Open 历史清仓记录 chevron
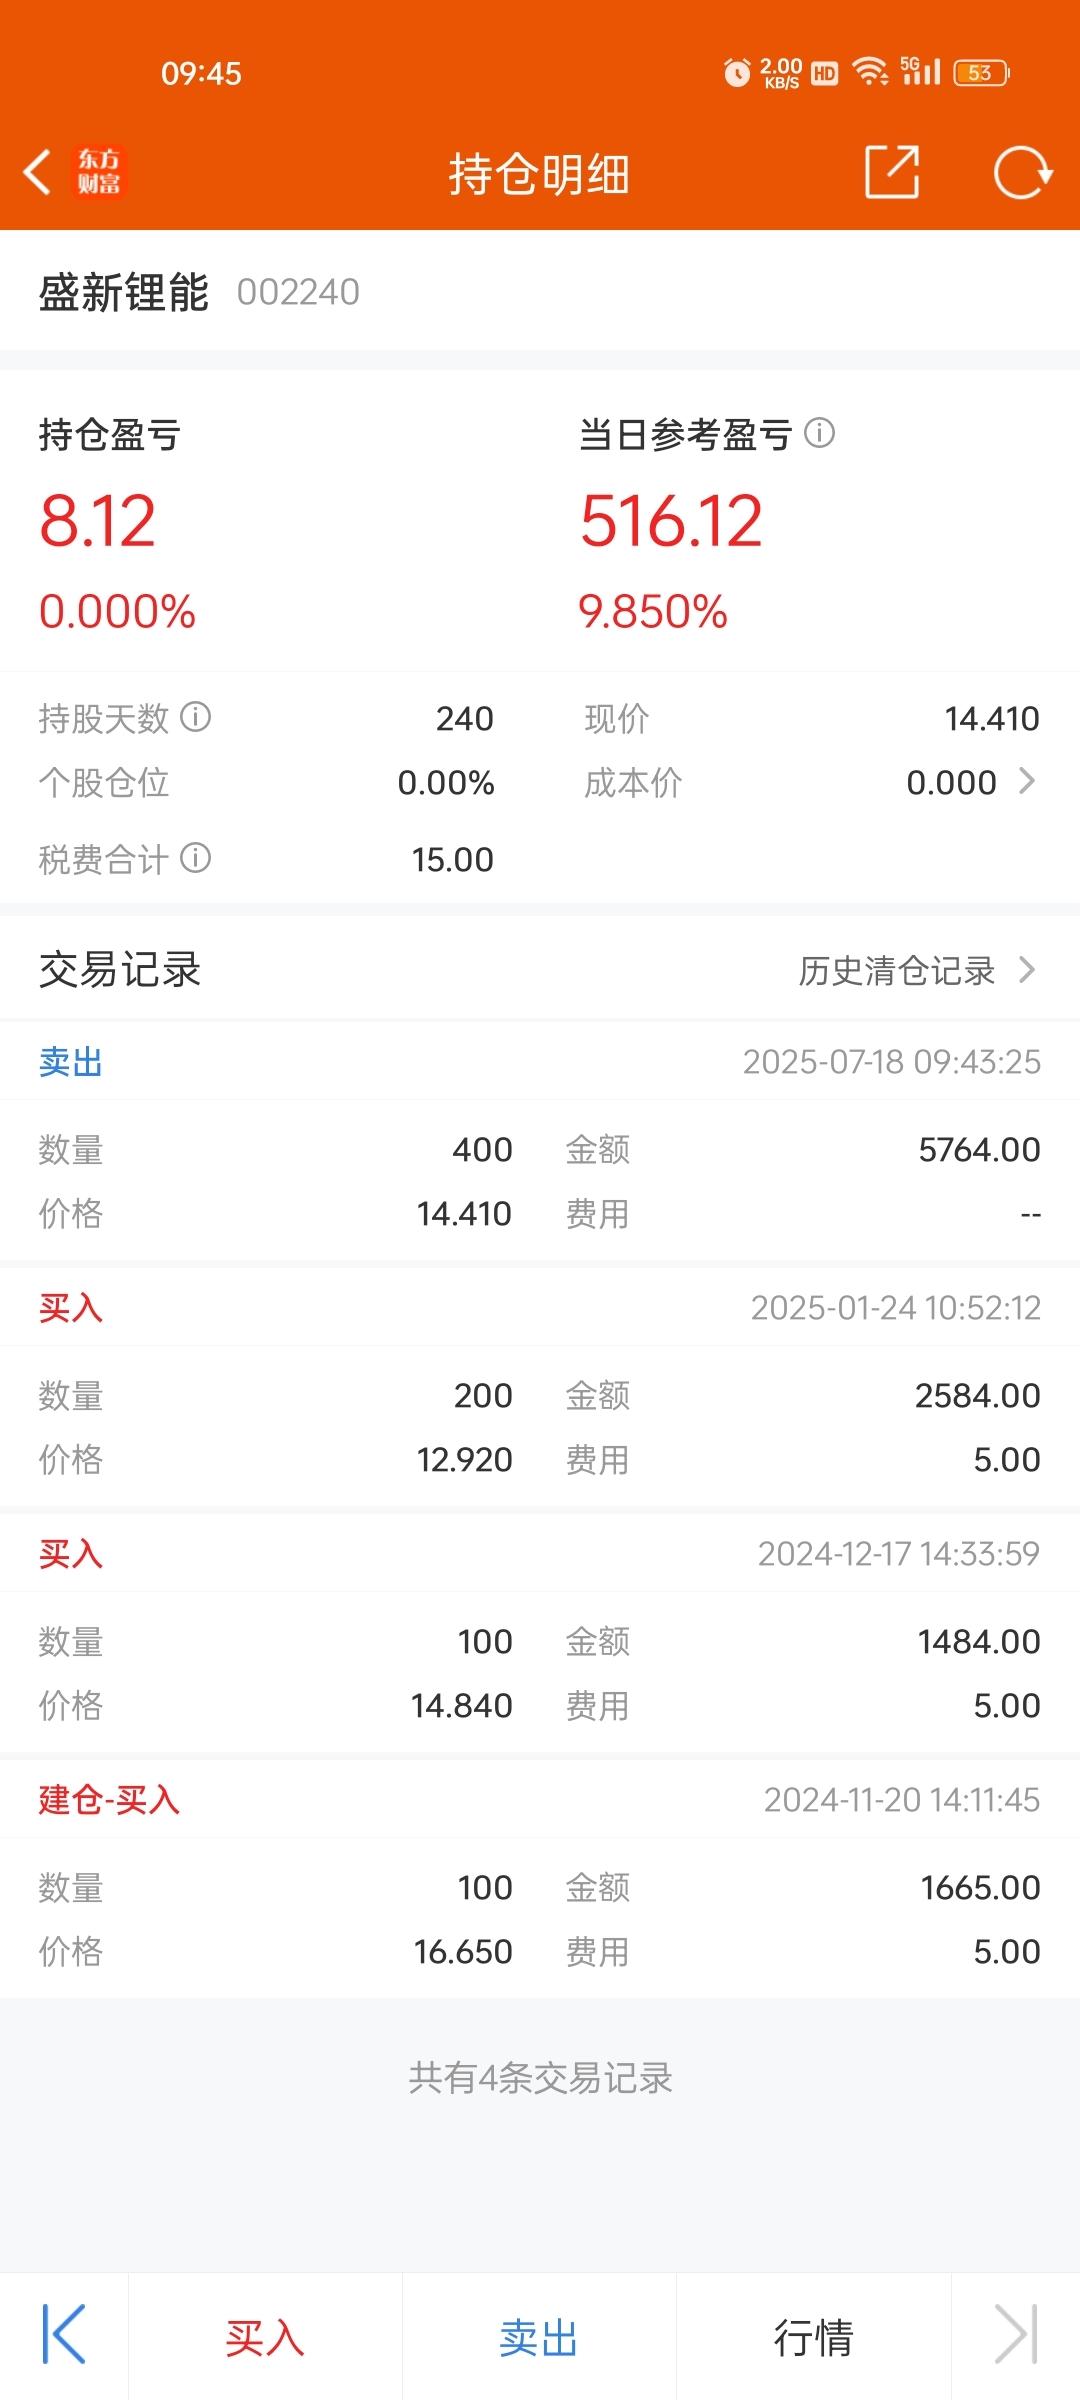Viewport: 1080px width, 2400px height. [x=1027, y=969]
